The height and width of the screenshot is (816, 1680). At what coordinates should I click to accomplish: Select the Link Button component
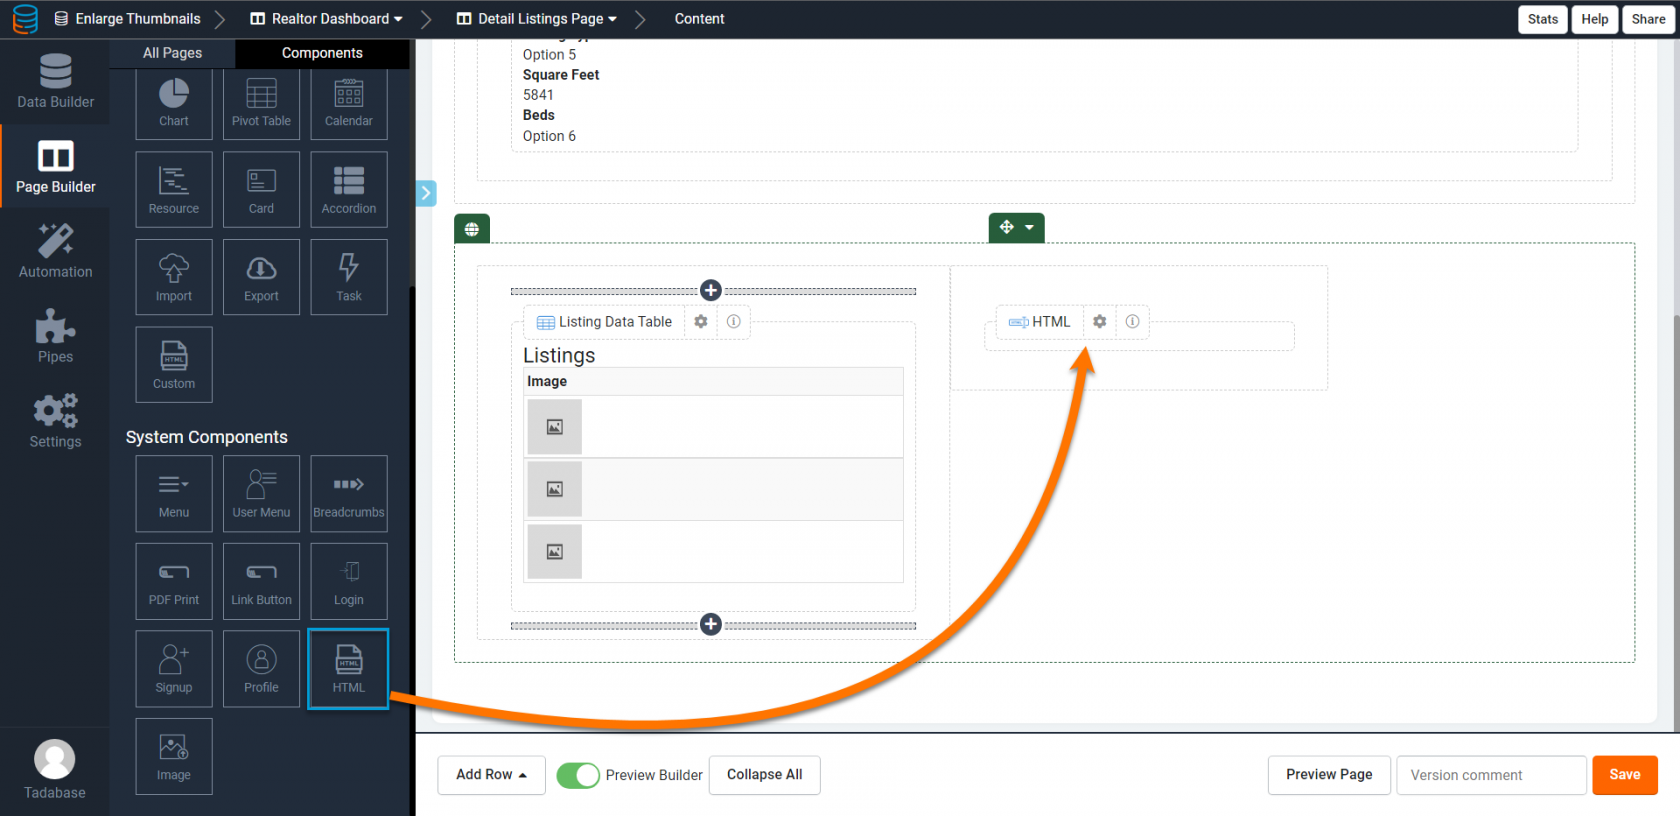(x=261, y=581)
